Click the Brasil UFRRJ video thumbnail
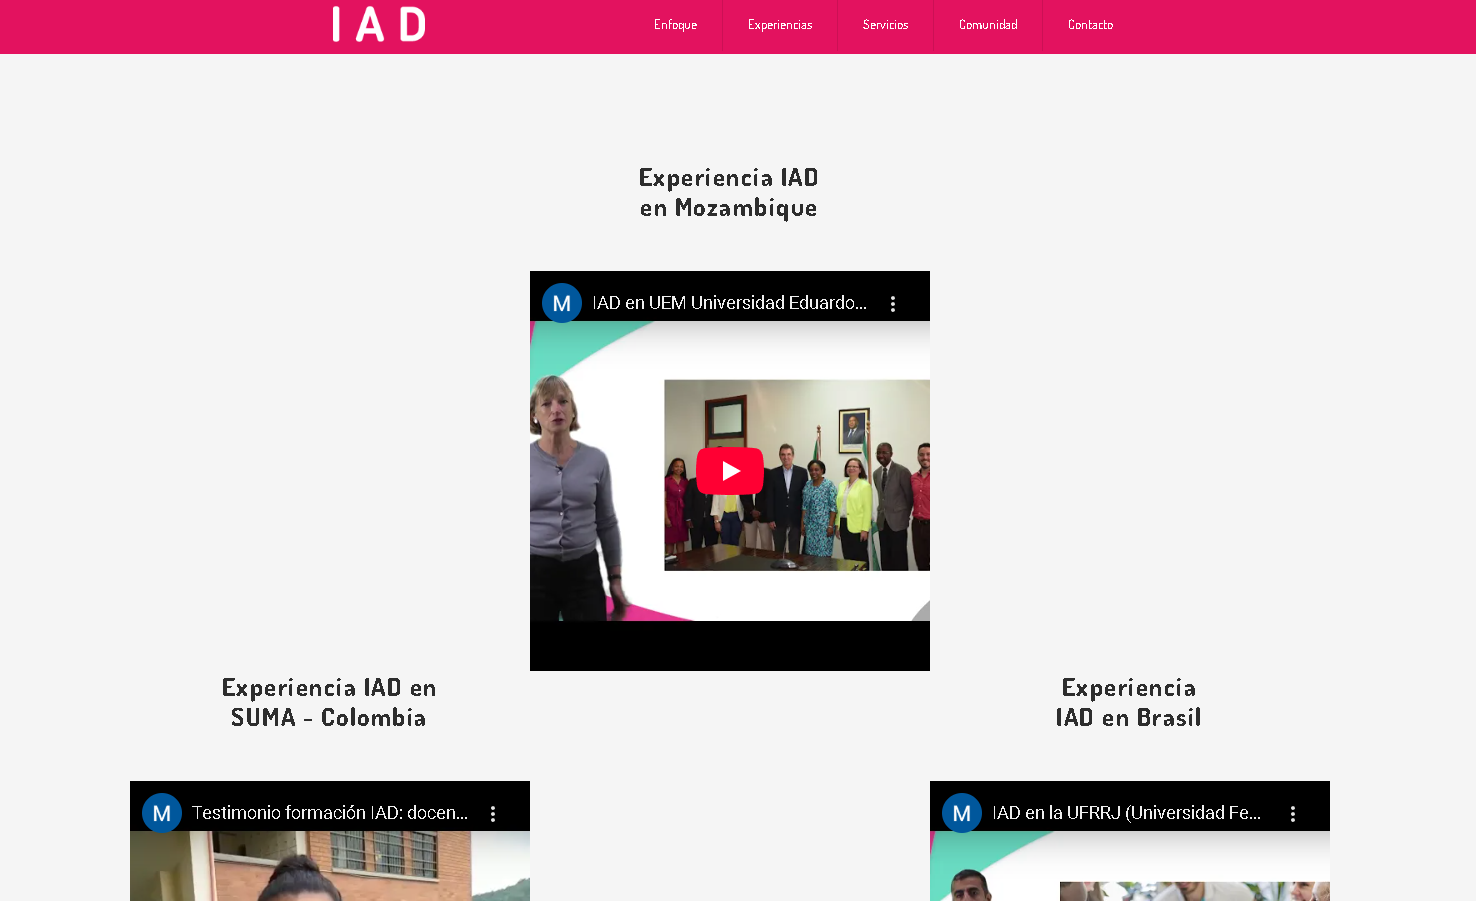 1130,866
